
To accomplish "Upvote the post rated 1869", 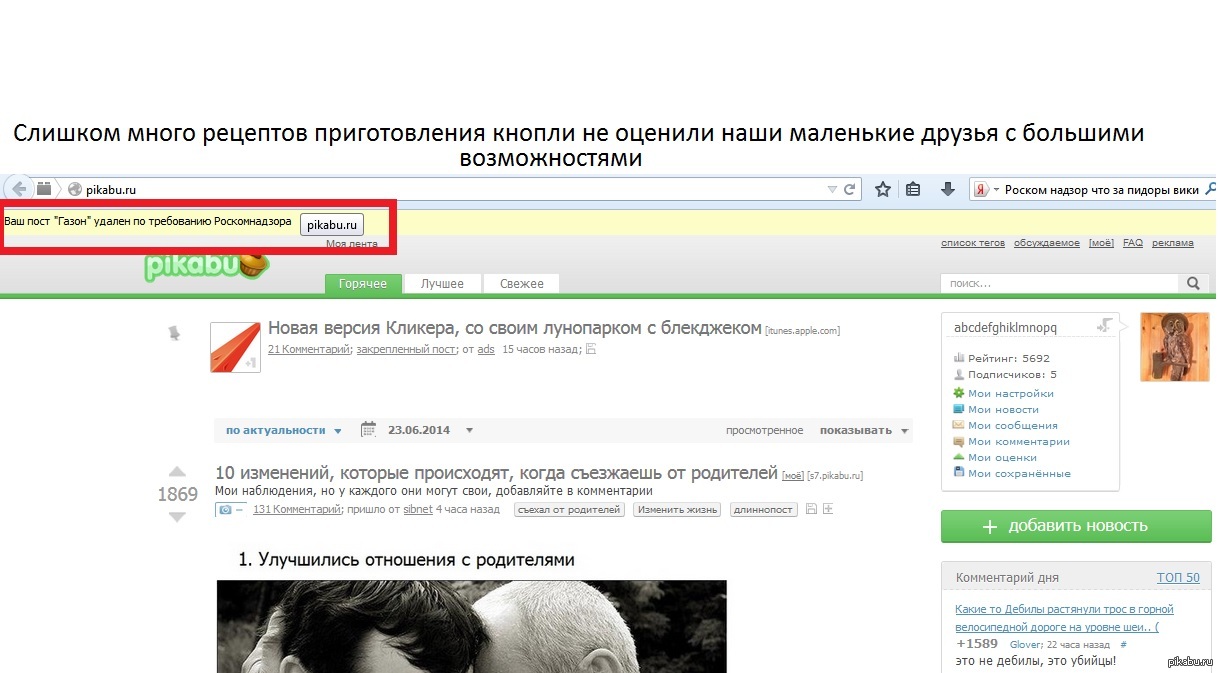I will point(177,472).
